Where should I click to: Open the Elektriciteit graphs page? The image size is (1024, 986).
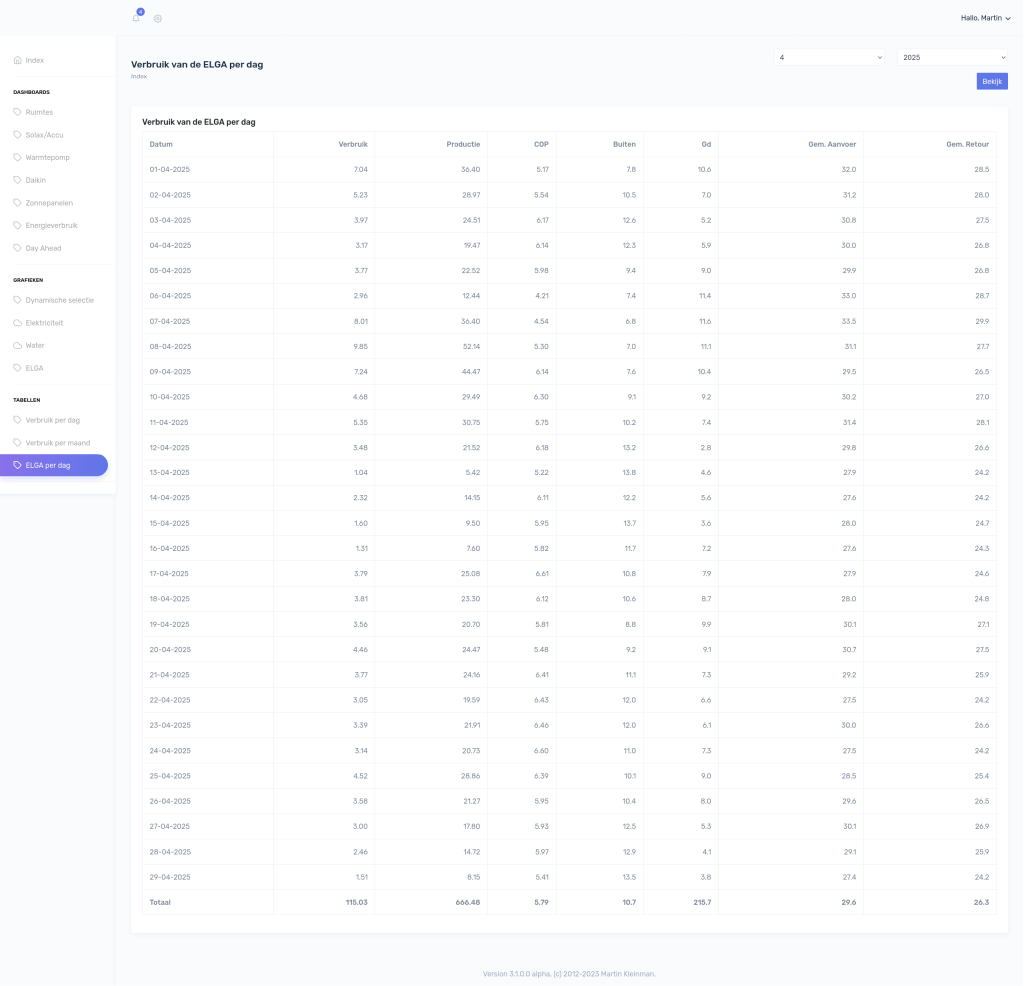pos(44,323)
